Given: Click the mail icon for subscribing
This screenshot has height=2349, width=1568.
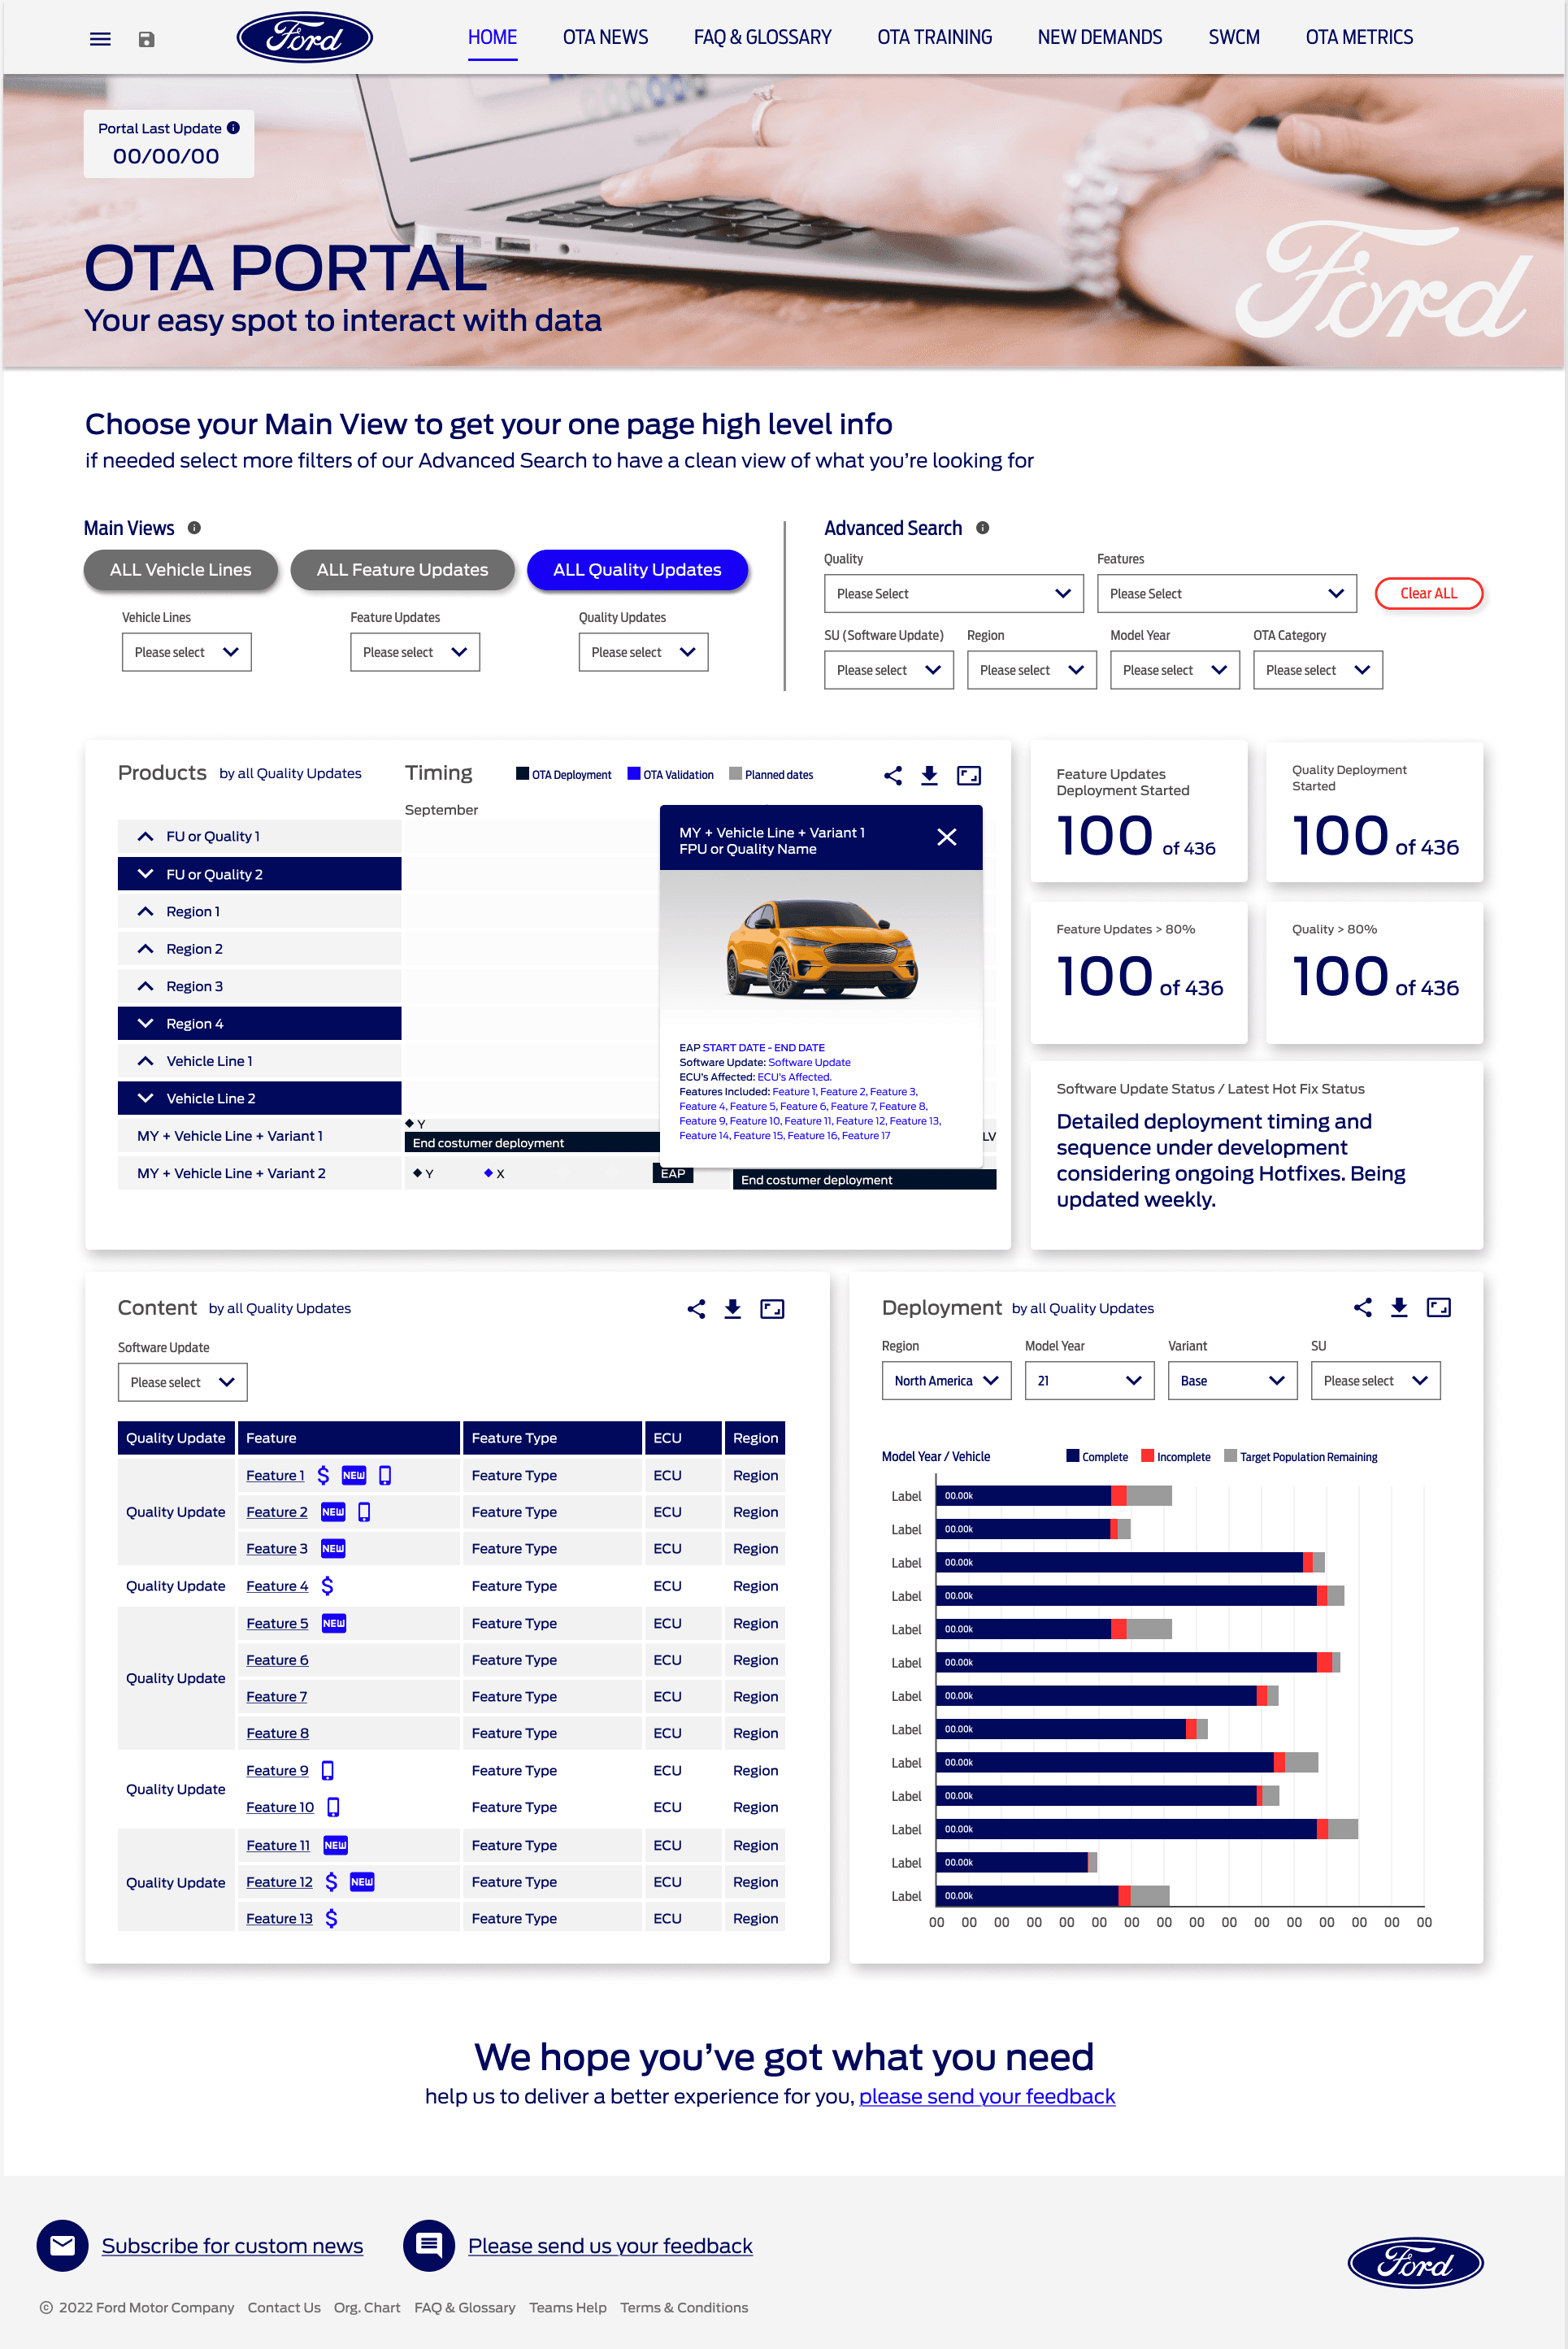Looking at the screenshot, I should (x=63, y=2245).
